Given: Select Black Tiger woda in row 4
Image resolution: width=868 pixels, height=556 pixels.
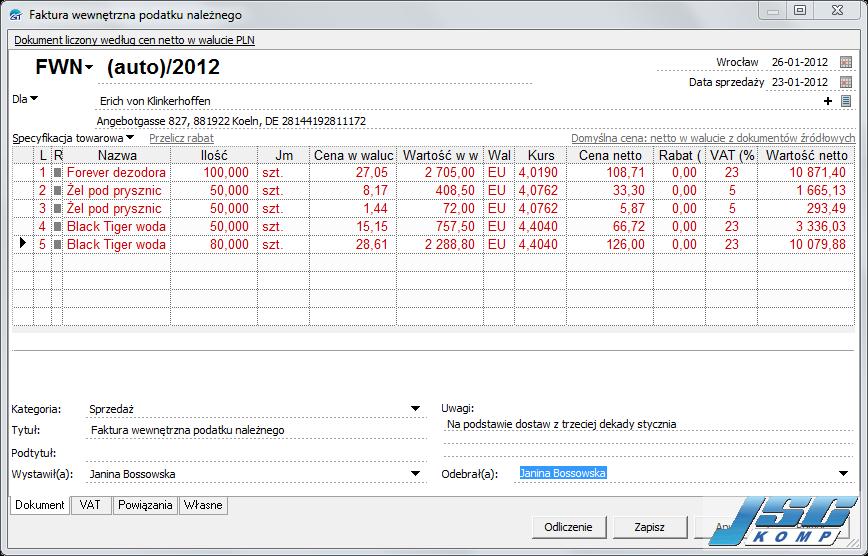Looking at the screenshot, I should click(x=116, y=226).
